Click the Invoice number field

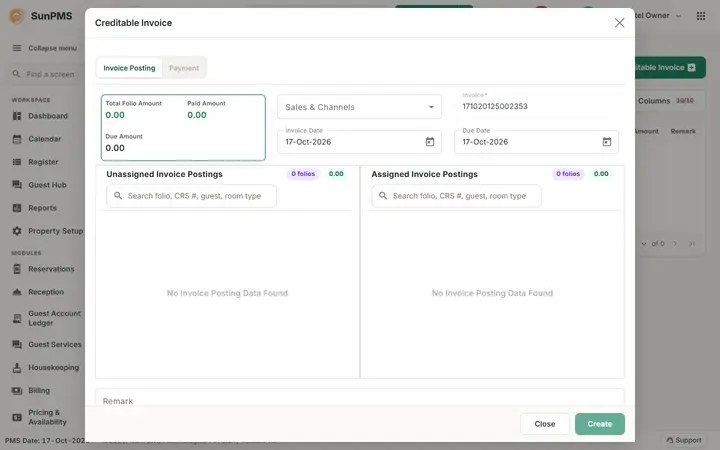pos(536,107)
